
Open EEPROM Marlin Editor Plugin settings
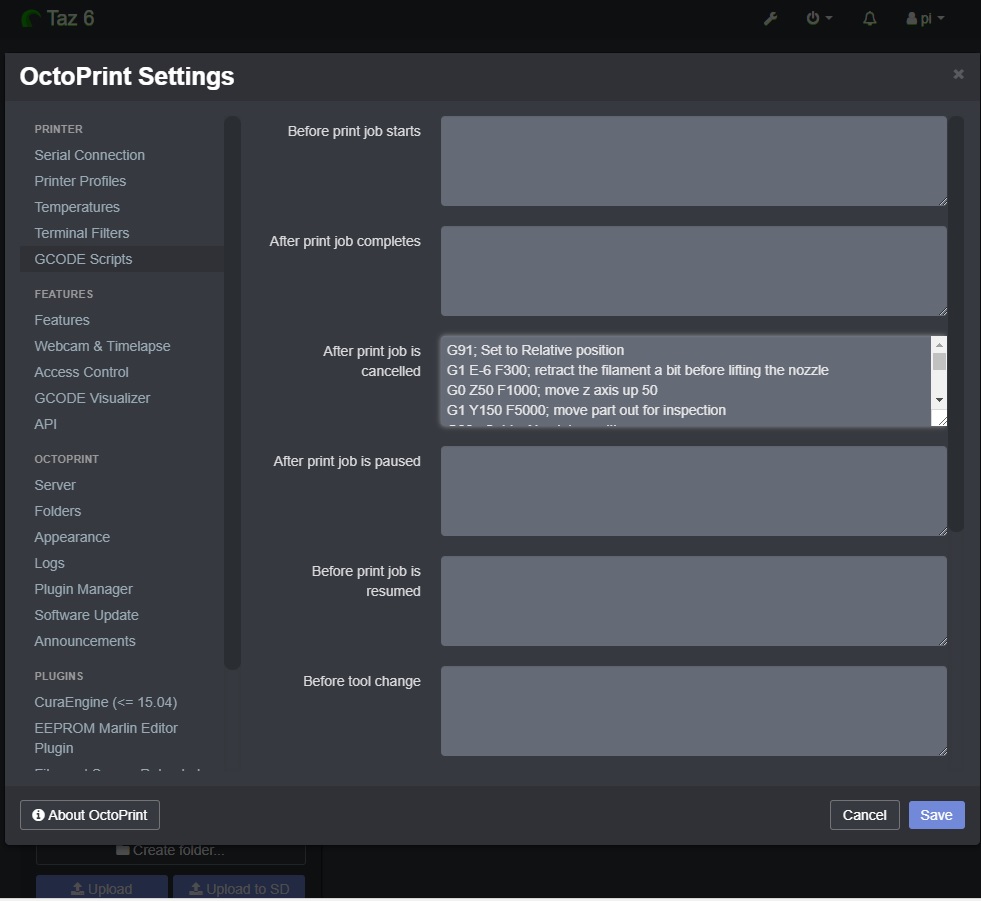click(106, 738)
